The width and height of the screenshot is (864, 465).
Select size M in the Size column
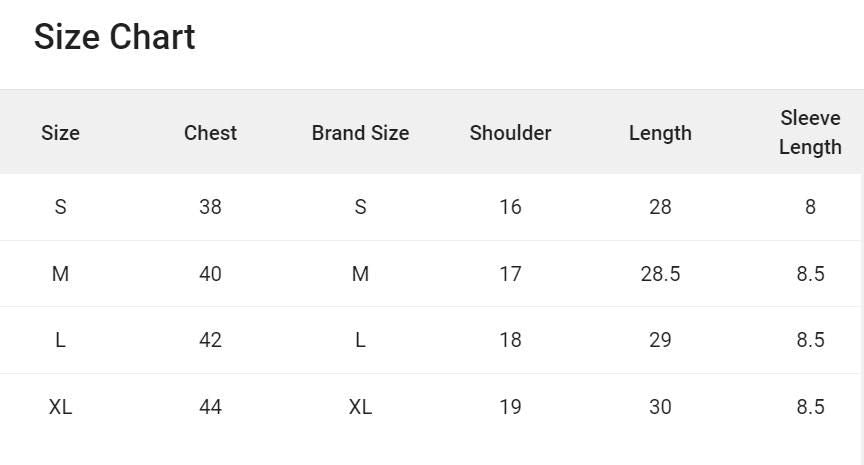tap(60, 274)
